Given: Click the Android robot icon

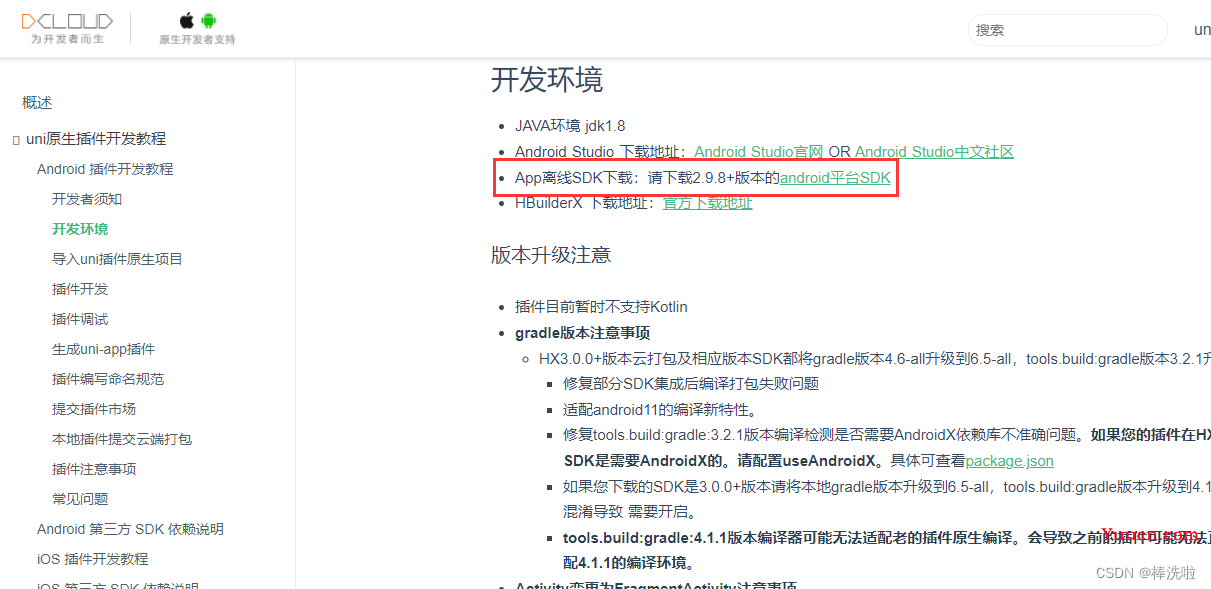Looking at the screenshot, I should (208, 20).
